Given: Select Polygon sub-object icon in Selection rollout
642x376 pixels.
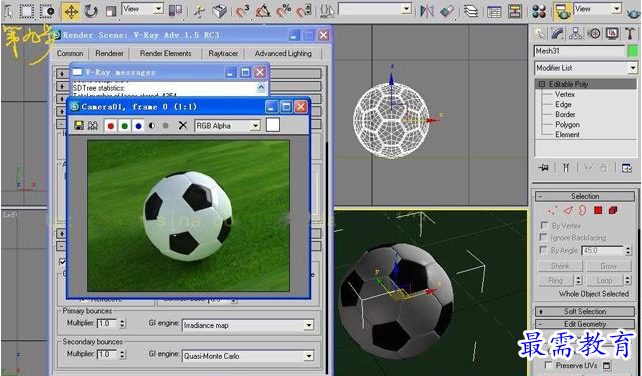Looking at the screenshot, I should pos(598,211).
